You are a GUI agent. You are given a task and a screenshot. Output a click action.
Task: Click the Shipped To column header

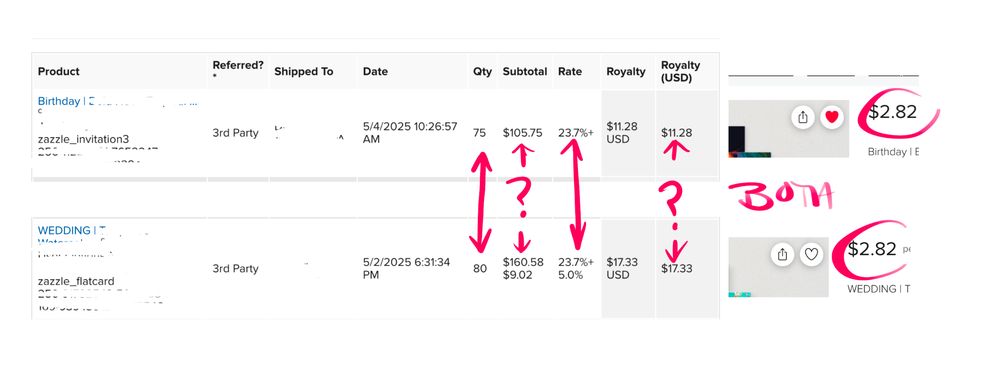point(304,71)
